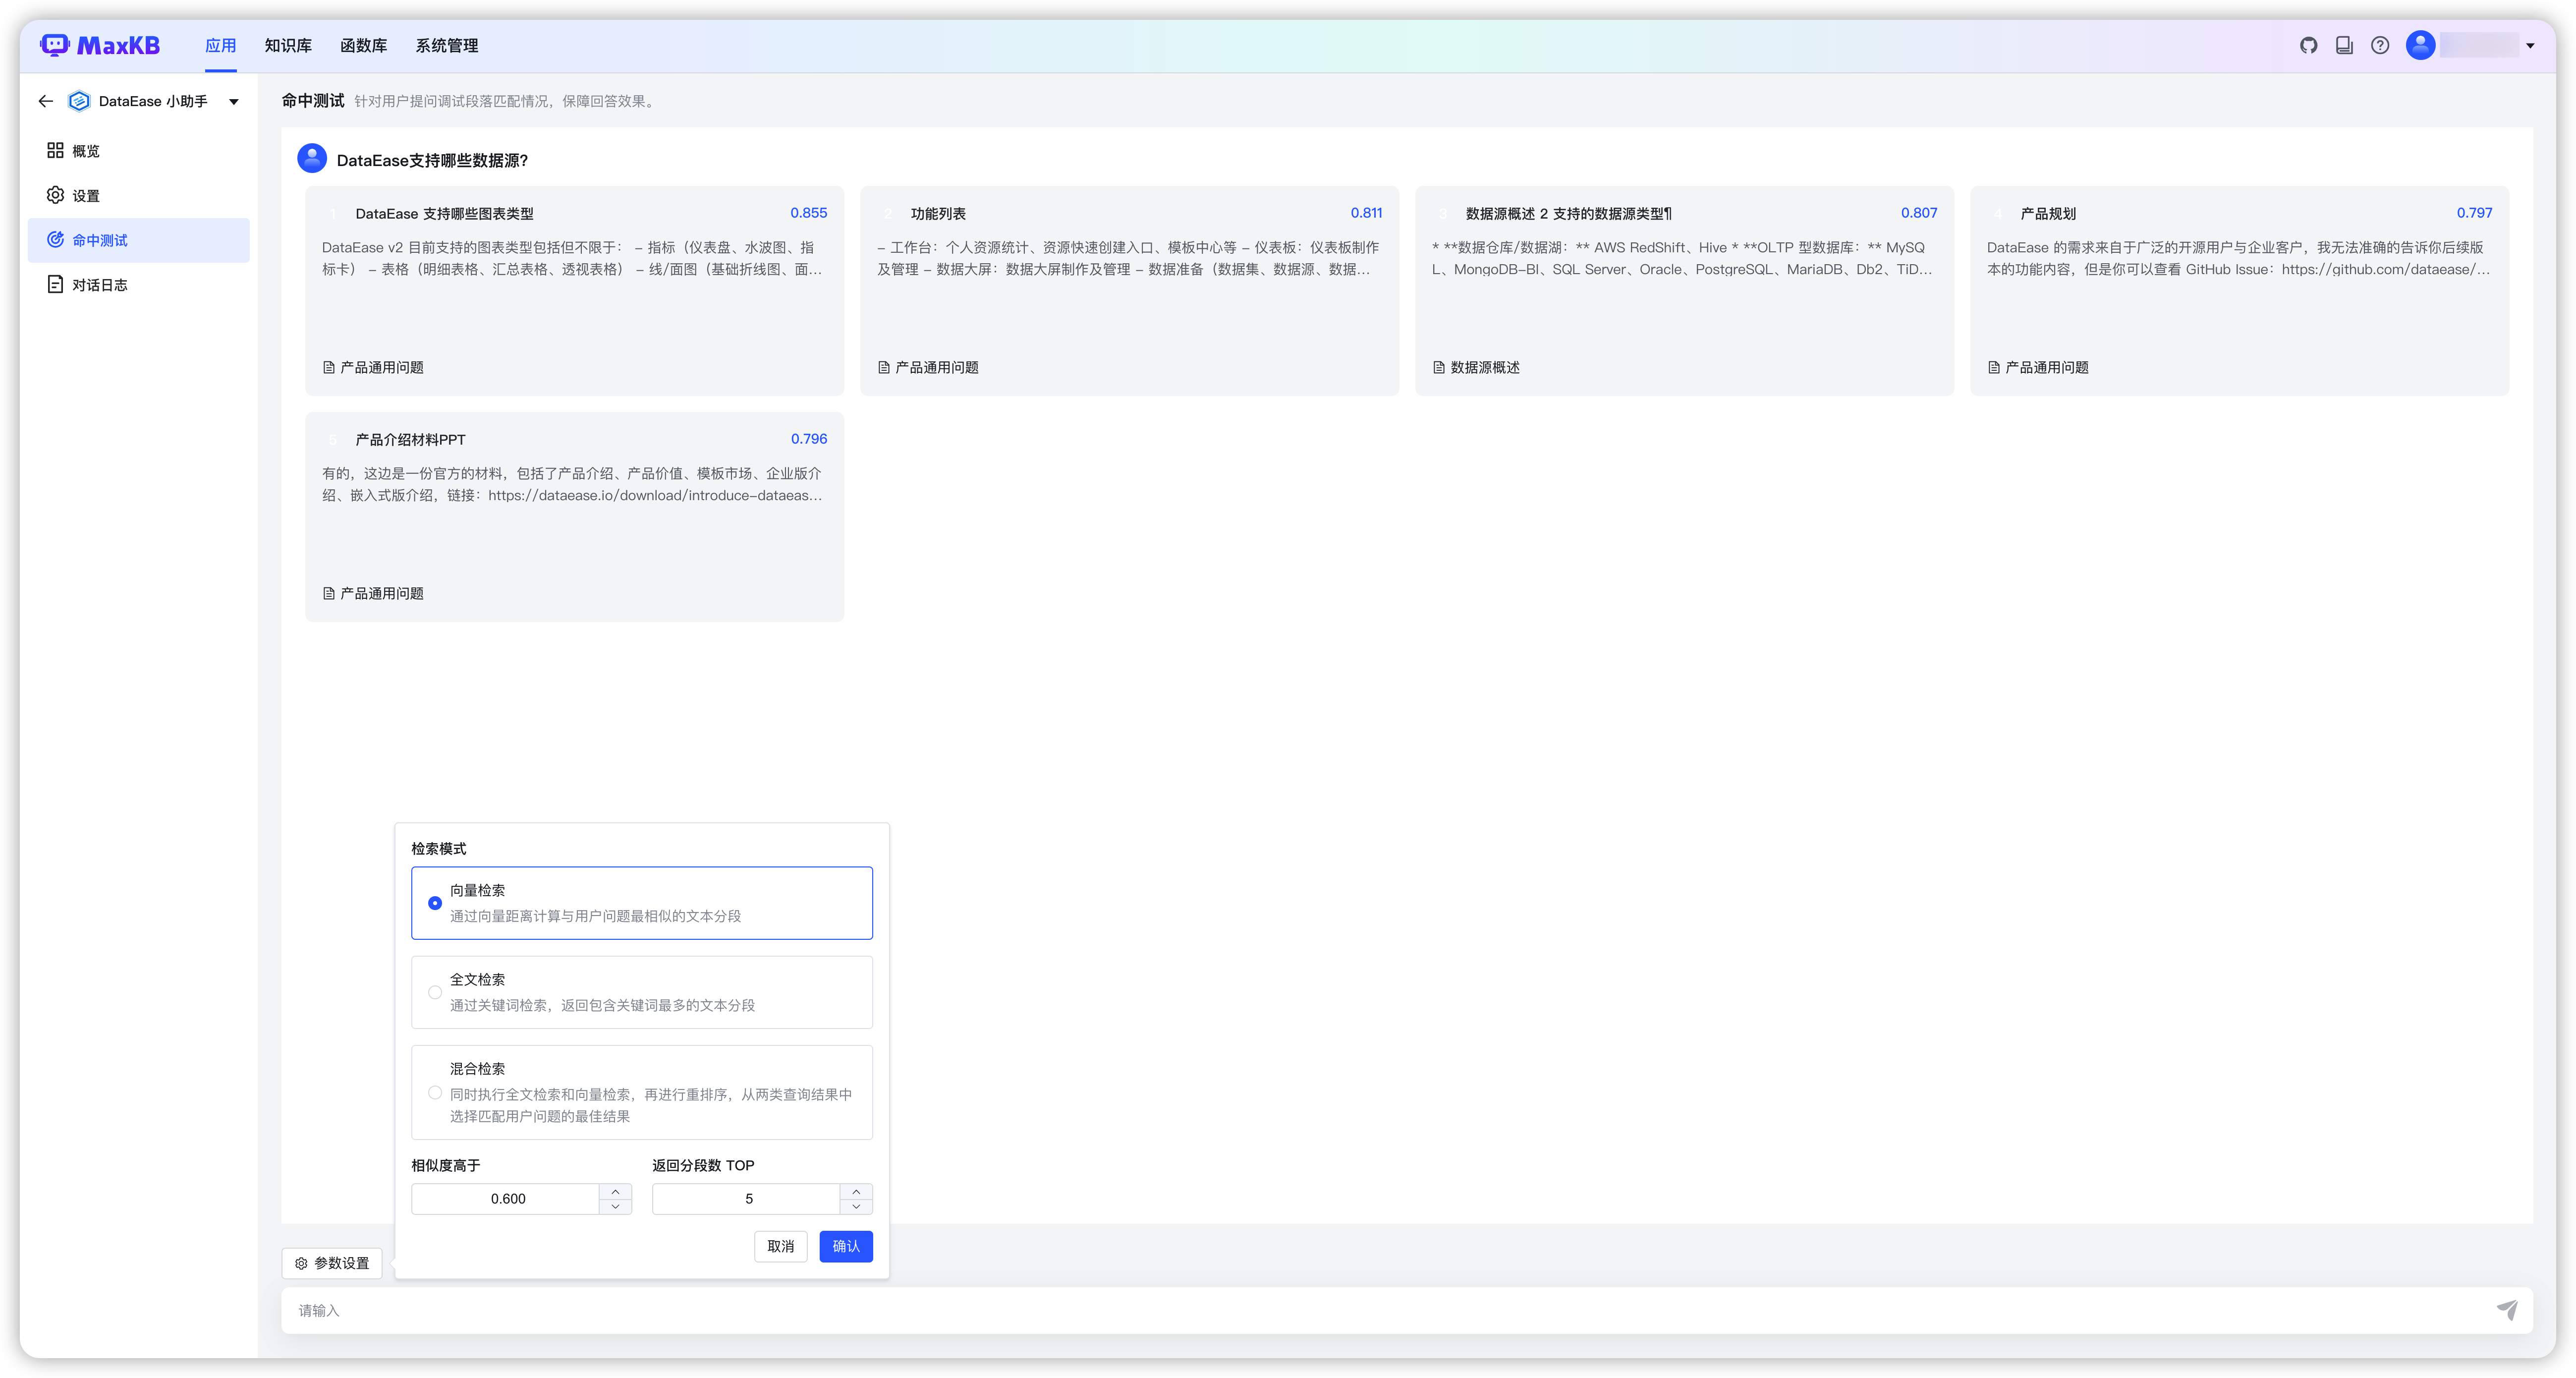Image resolution: width=2576 pixels, height=1378 pixels.
Task: Decrease 返回分段数 TOP with down arrow
Action: [856, 1206]
